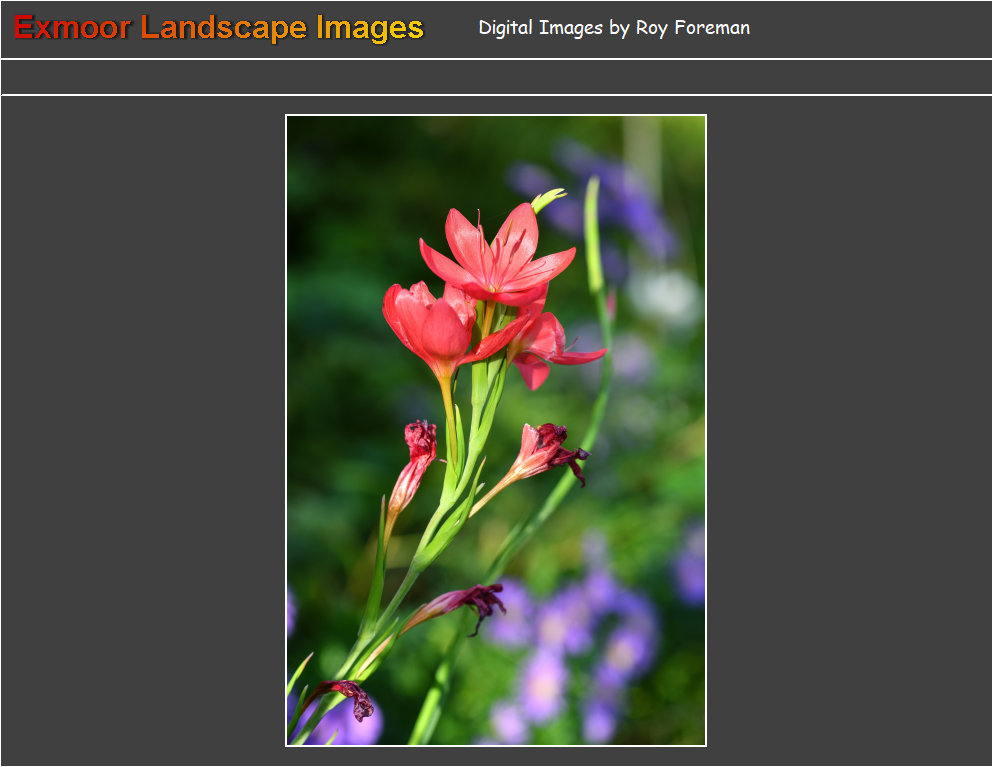993x767 pixels.
Task: Click the Exmoor Landscape Images title
Action: point(219,28)
